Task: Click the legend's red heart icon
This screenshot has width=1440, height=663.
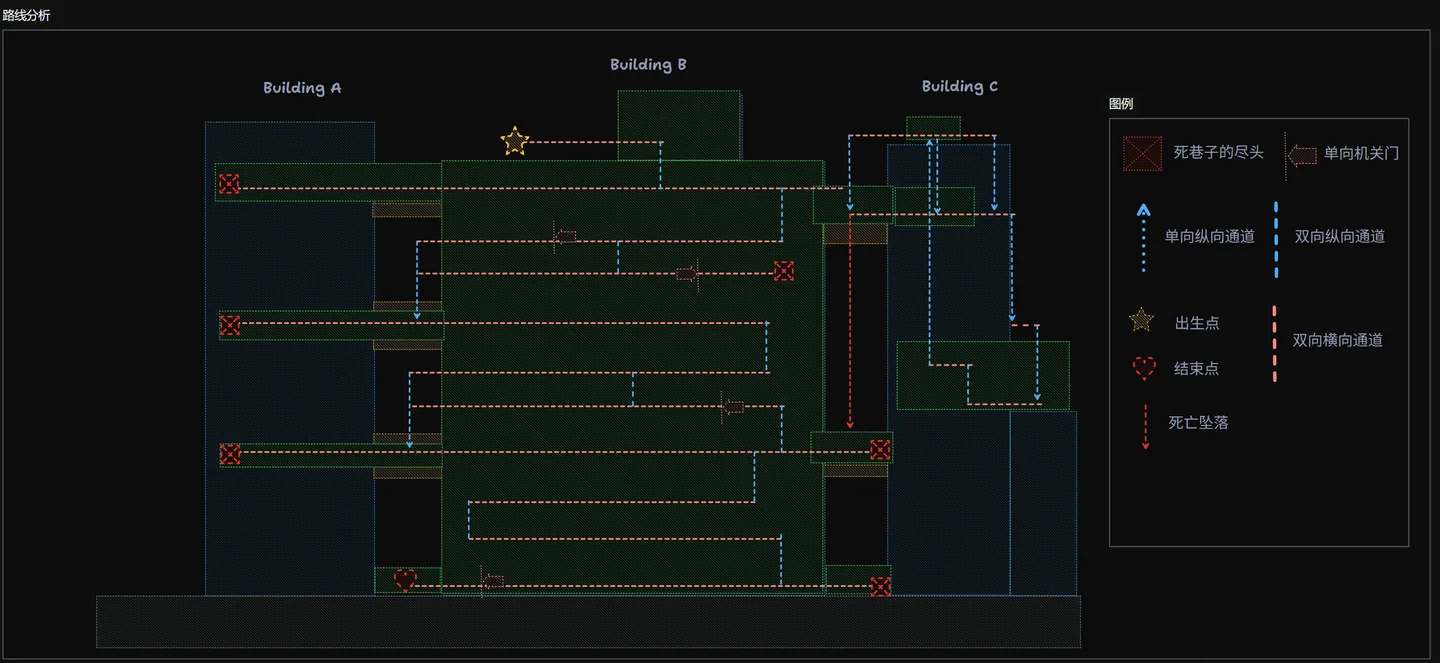Action: (1144, 368)
